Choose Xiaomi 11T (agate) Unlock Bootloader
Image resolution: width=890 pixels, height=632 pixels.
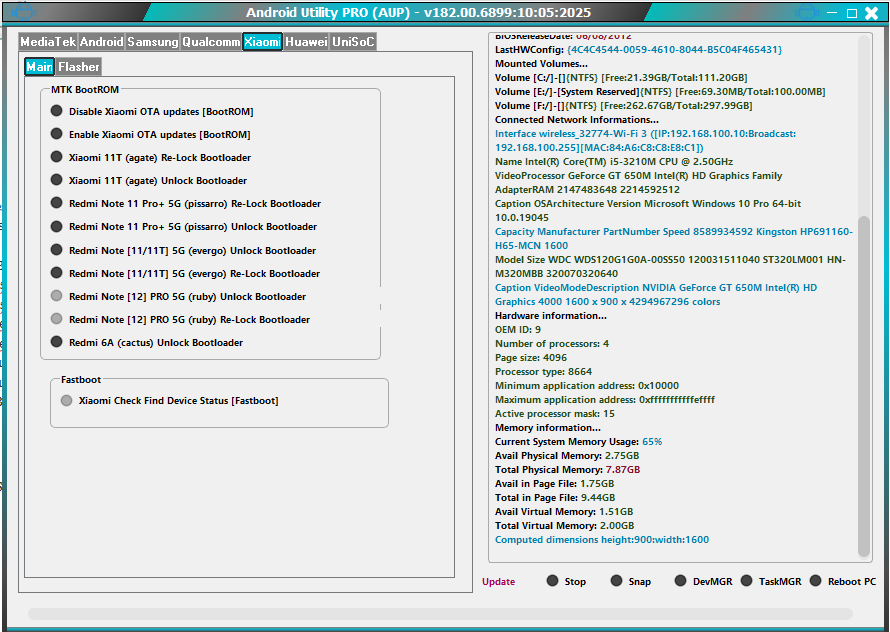tap(149, 181)
